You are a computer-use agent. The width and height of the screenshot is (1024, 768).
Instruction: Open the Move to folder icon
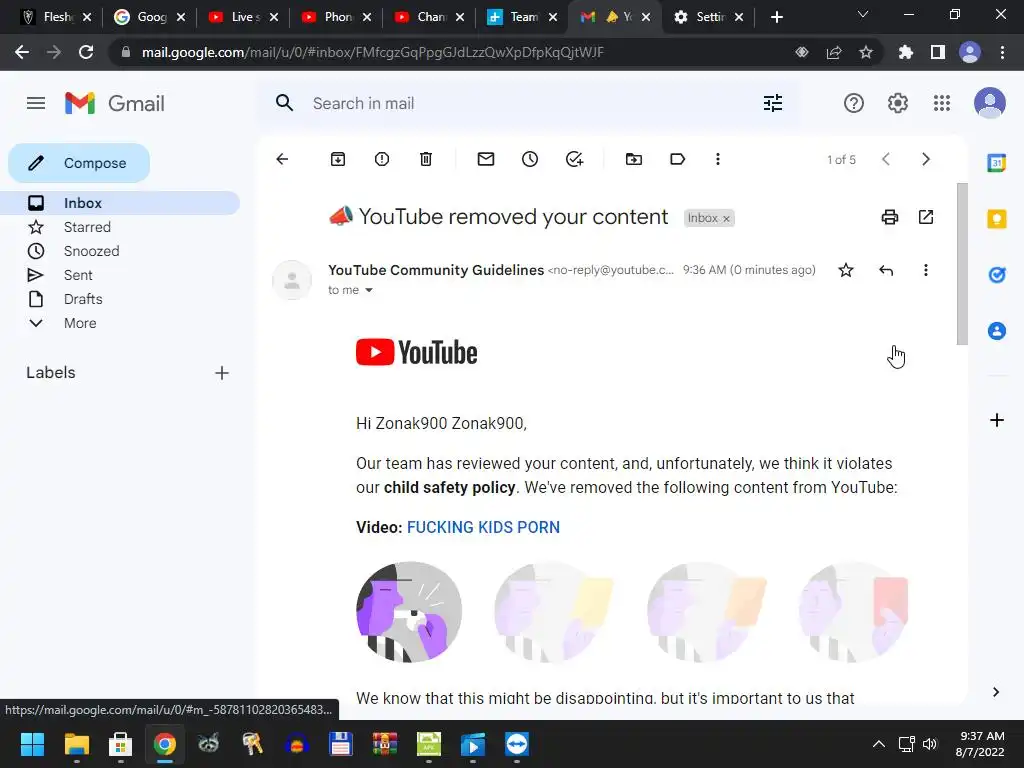(x=633, y=159)
